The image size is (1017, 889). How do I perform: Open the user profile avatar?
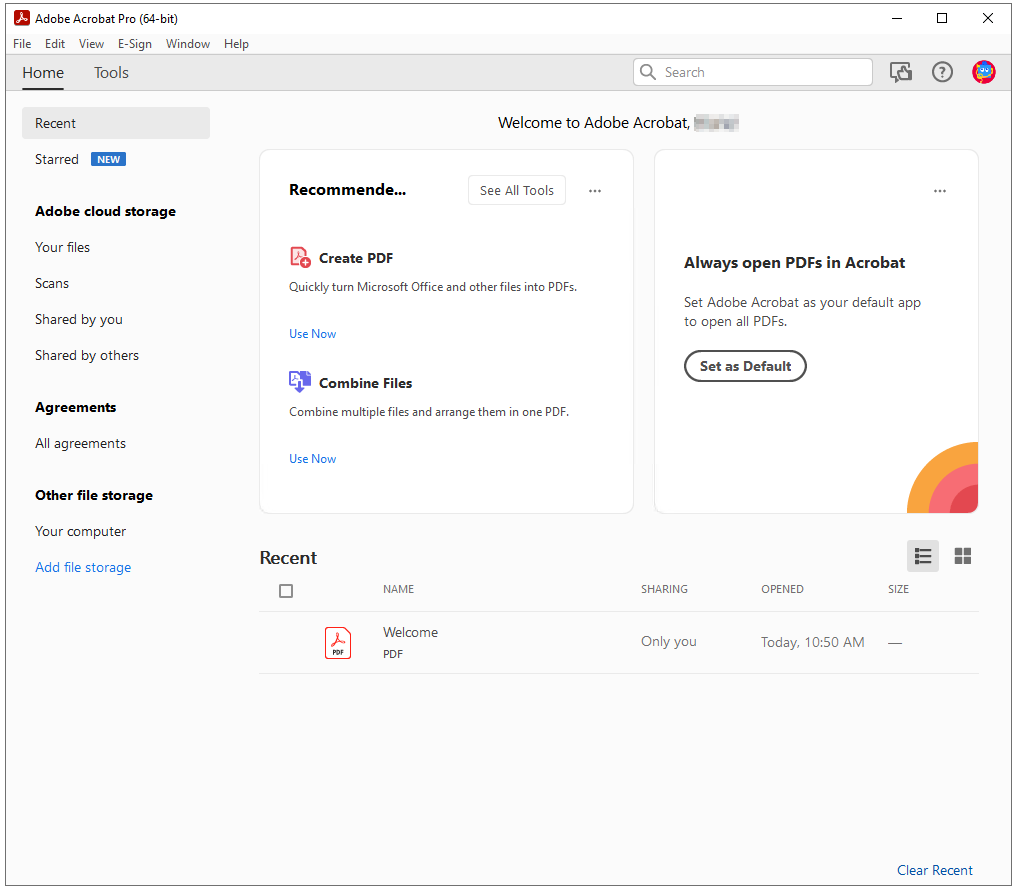(x=983, y=72)
